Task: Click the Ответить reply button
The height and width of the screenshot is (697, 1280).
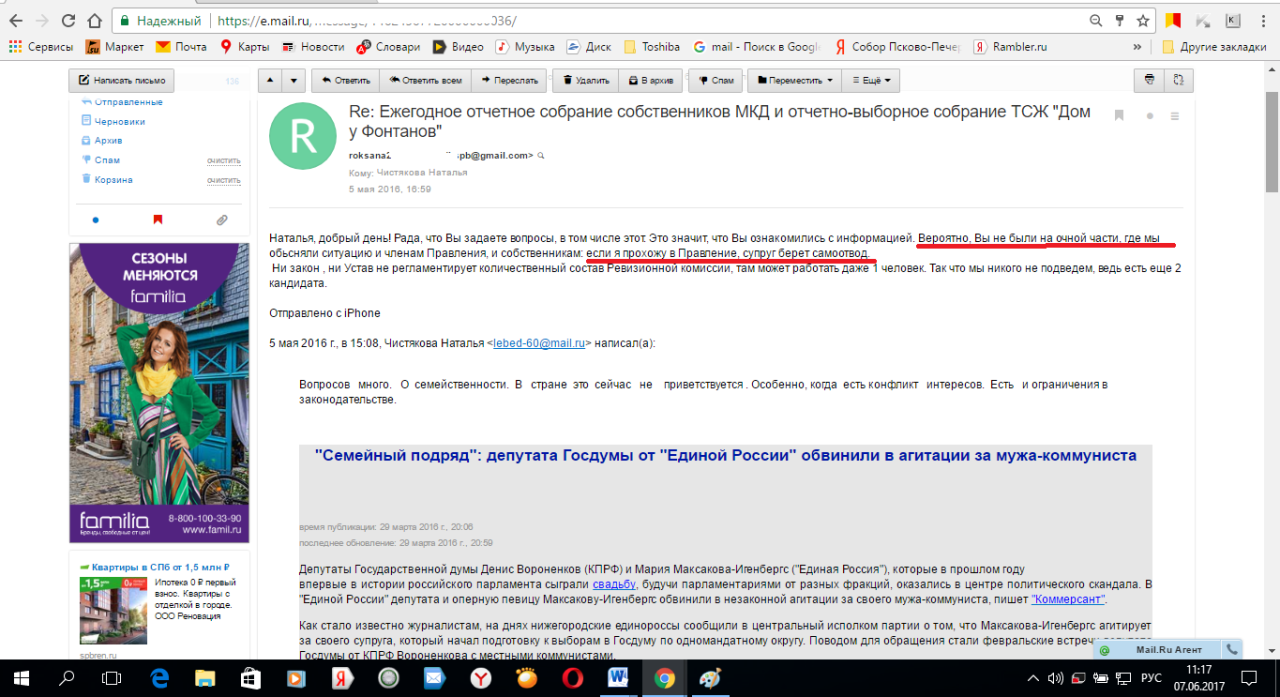Action: (x=344, y=80)
